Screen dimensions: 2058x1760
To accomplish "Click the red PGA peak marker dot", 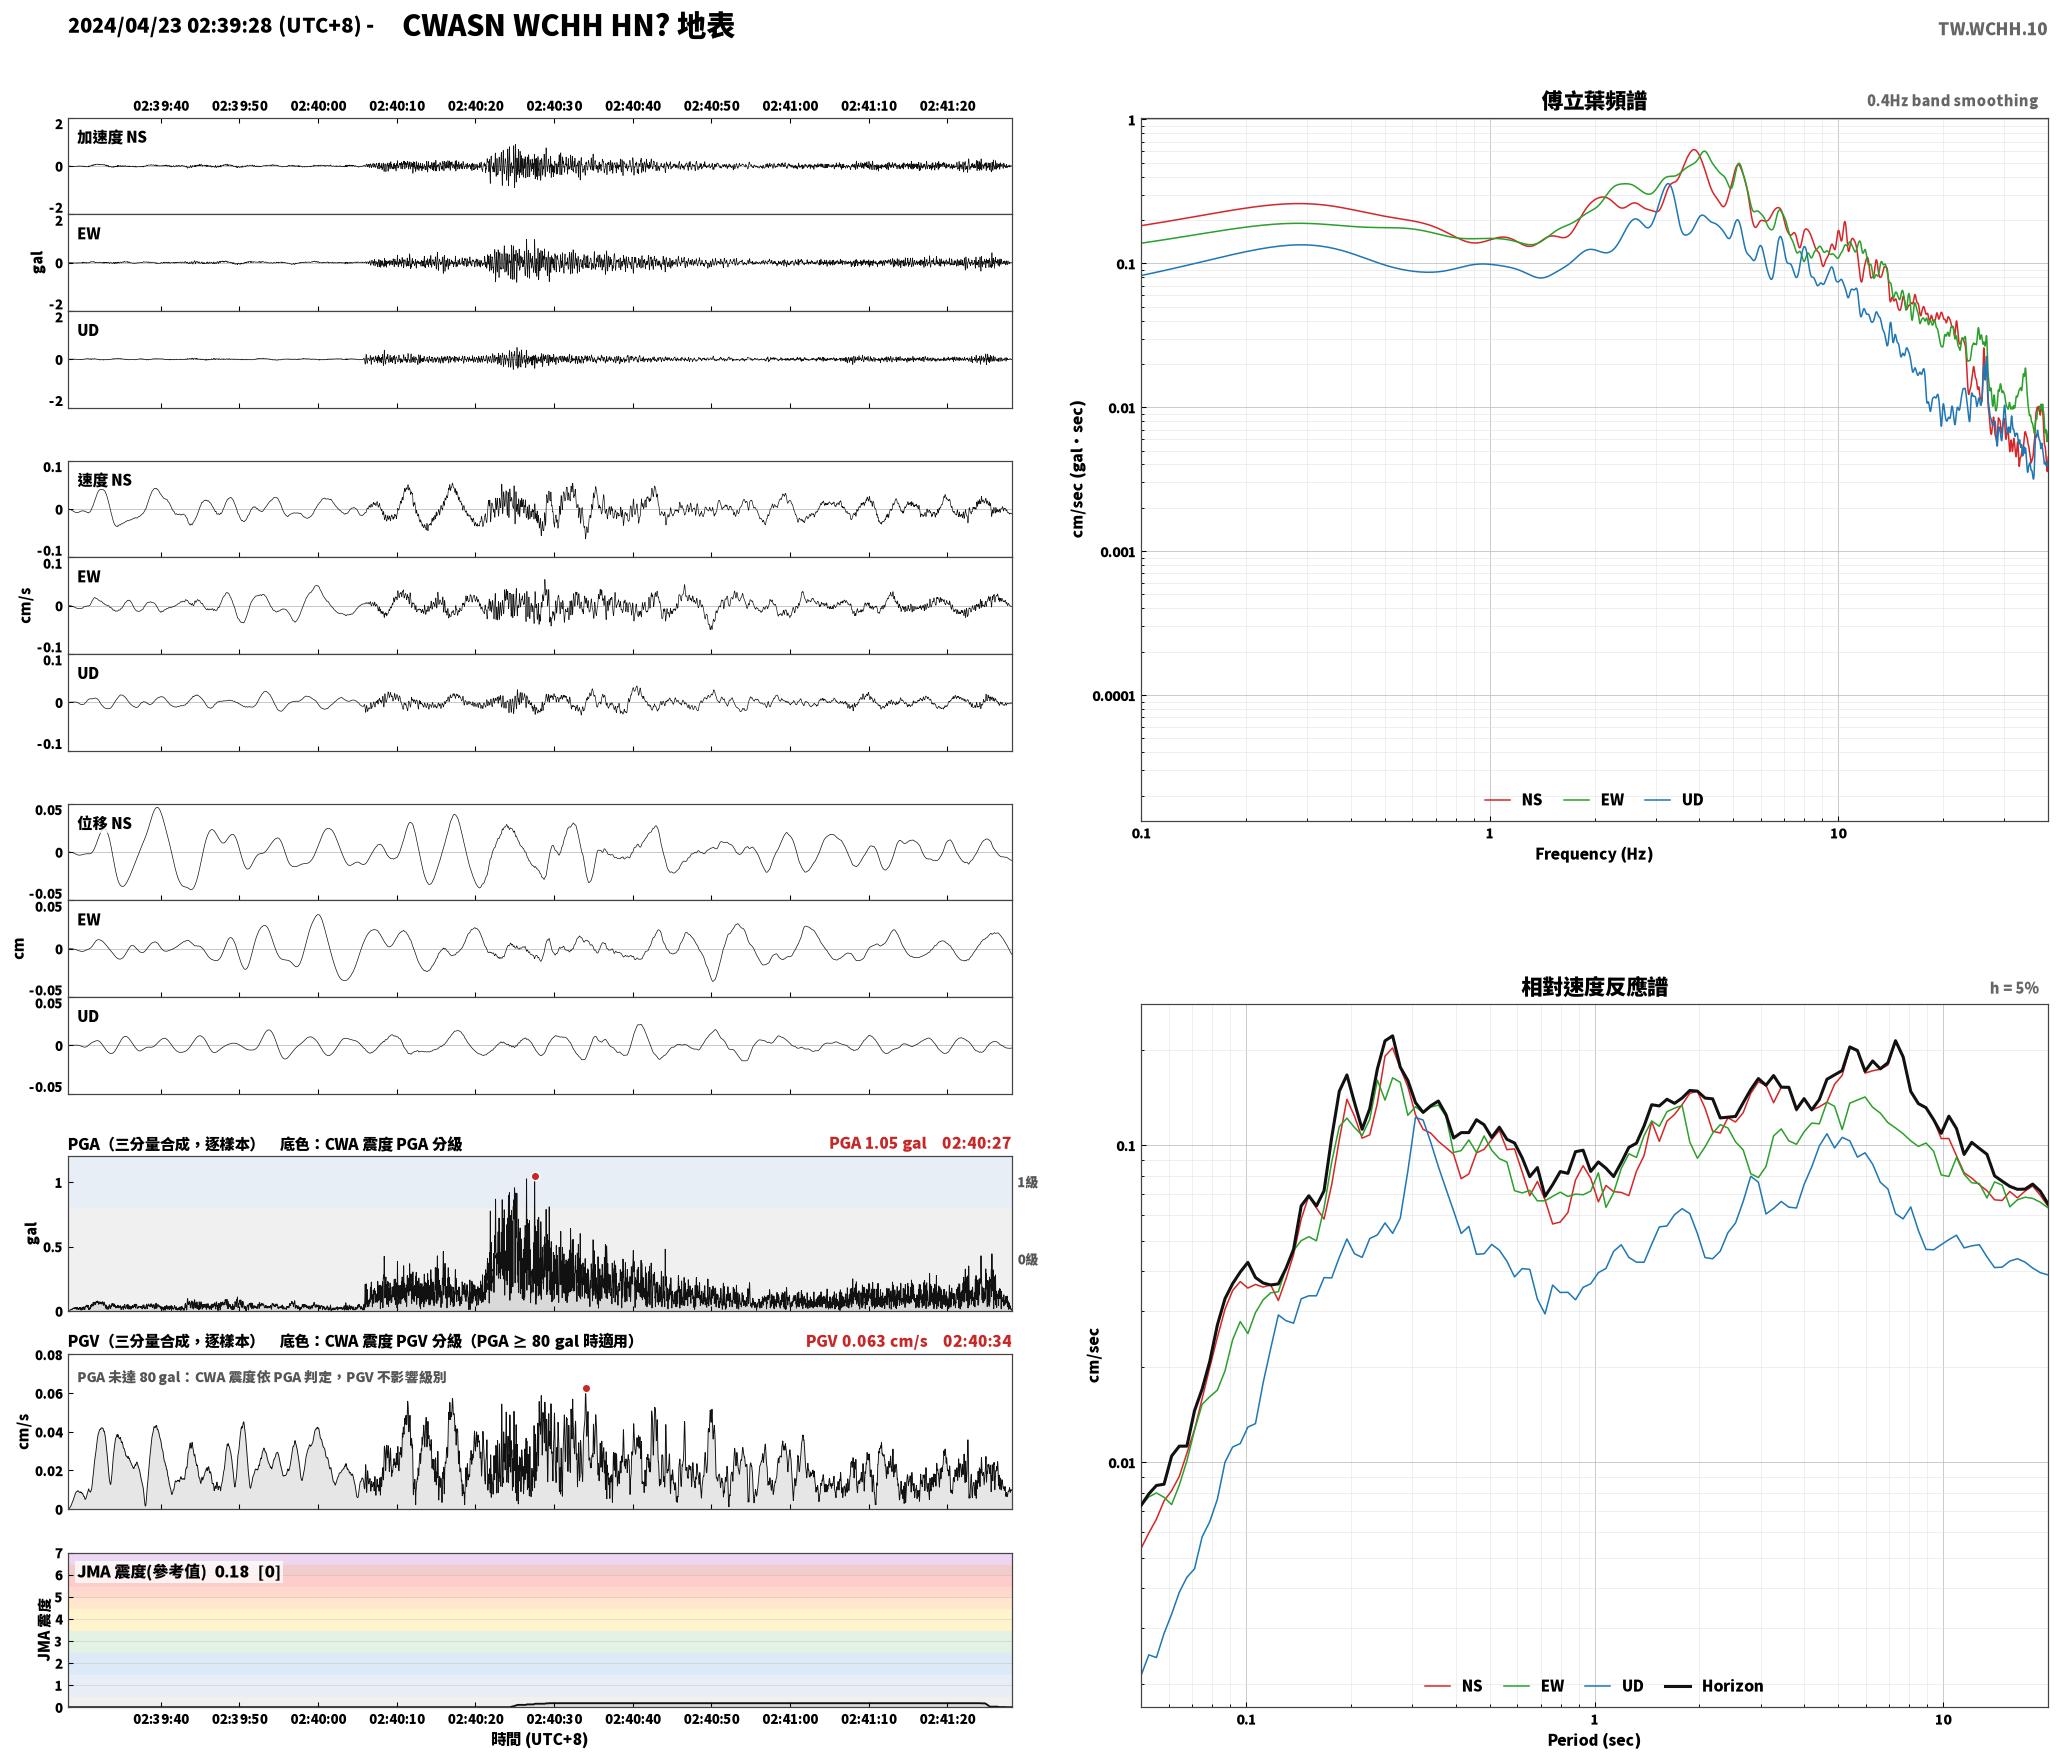I will pos(535,1177).
